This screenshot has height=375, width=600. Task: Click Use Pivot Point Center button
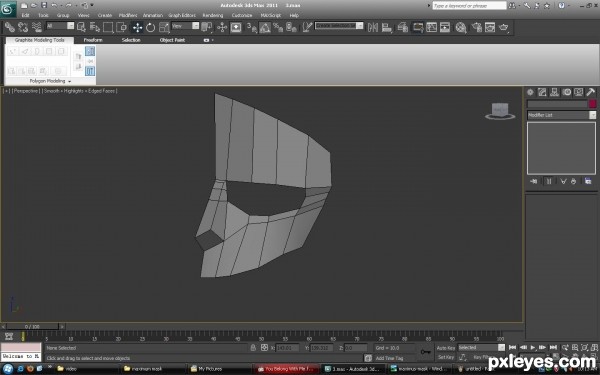pos(207,27)
